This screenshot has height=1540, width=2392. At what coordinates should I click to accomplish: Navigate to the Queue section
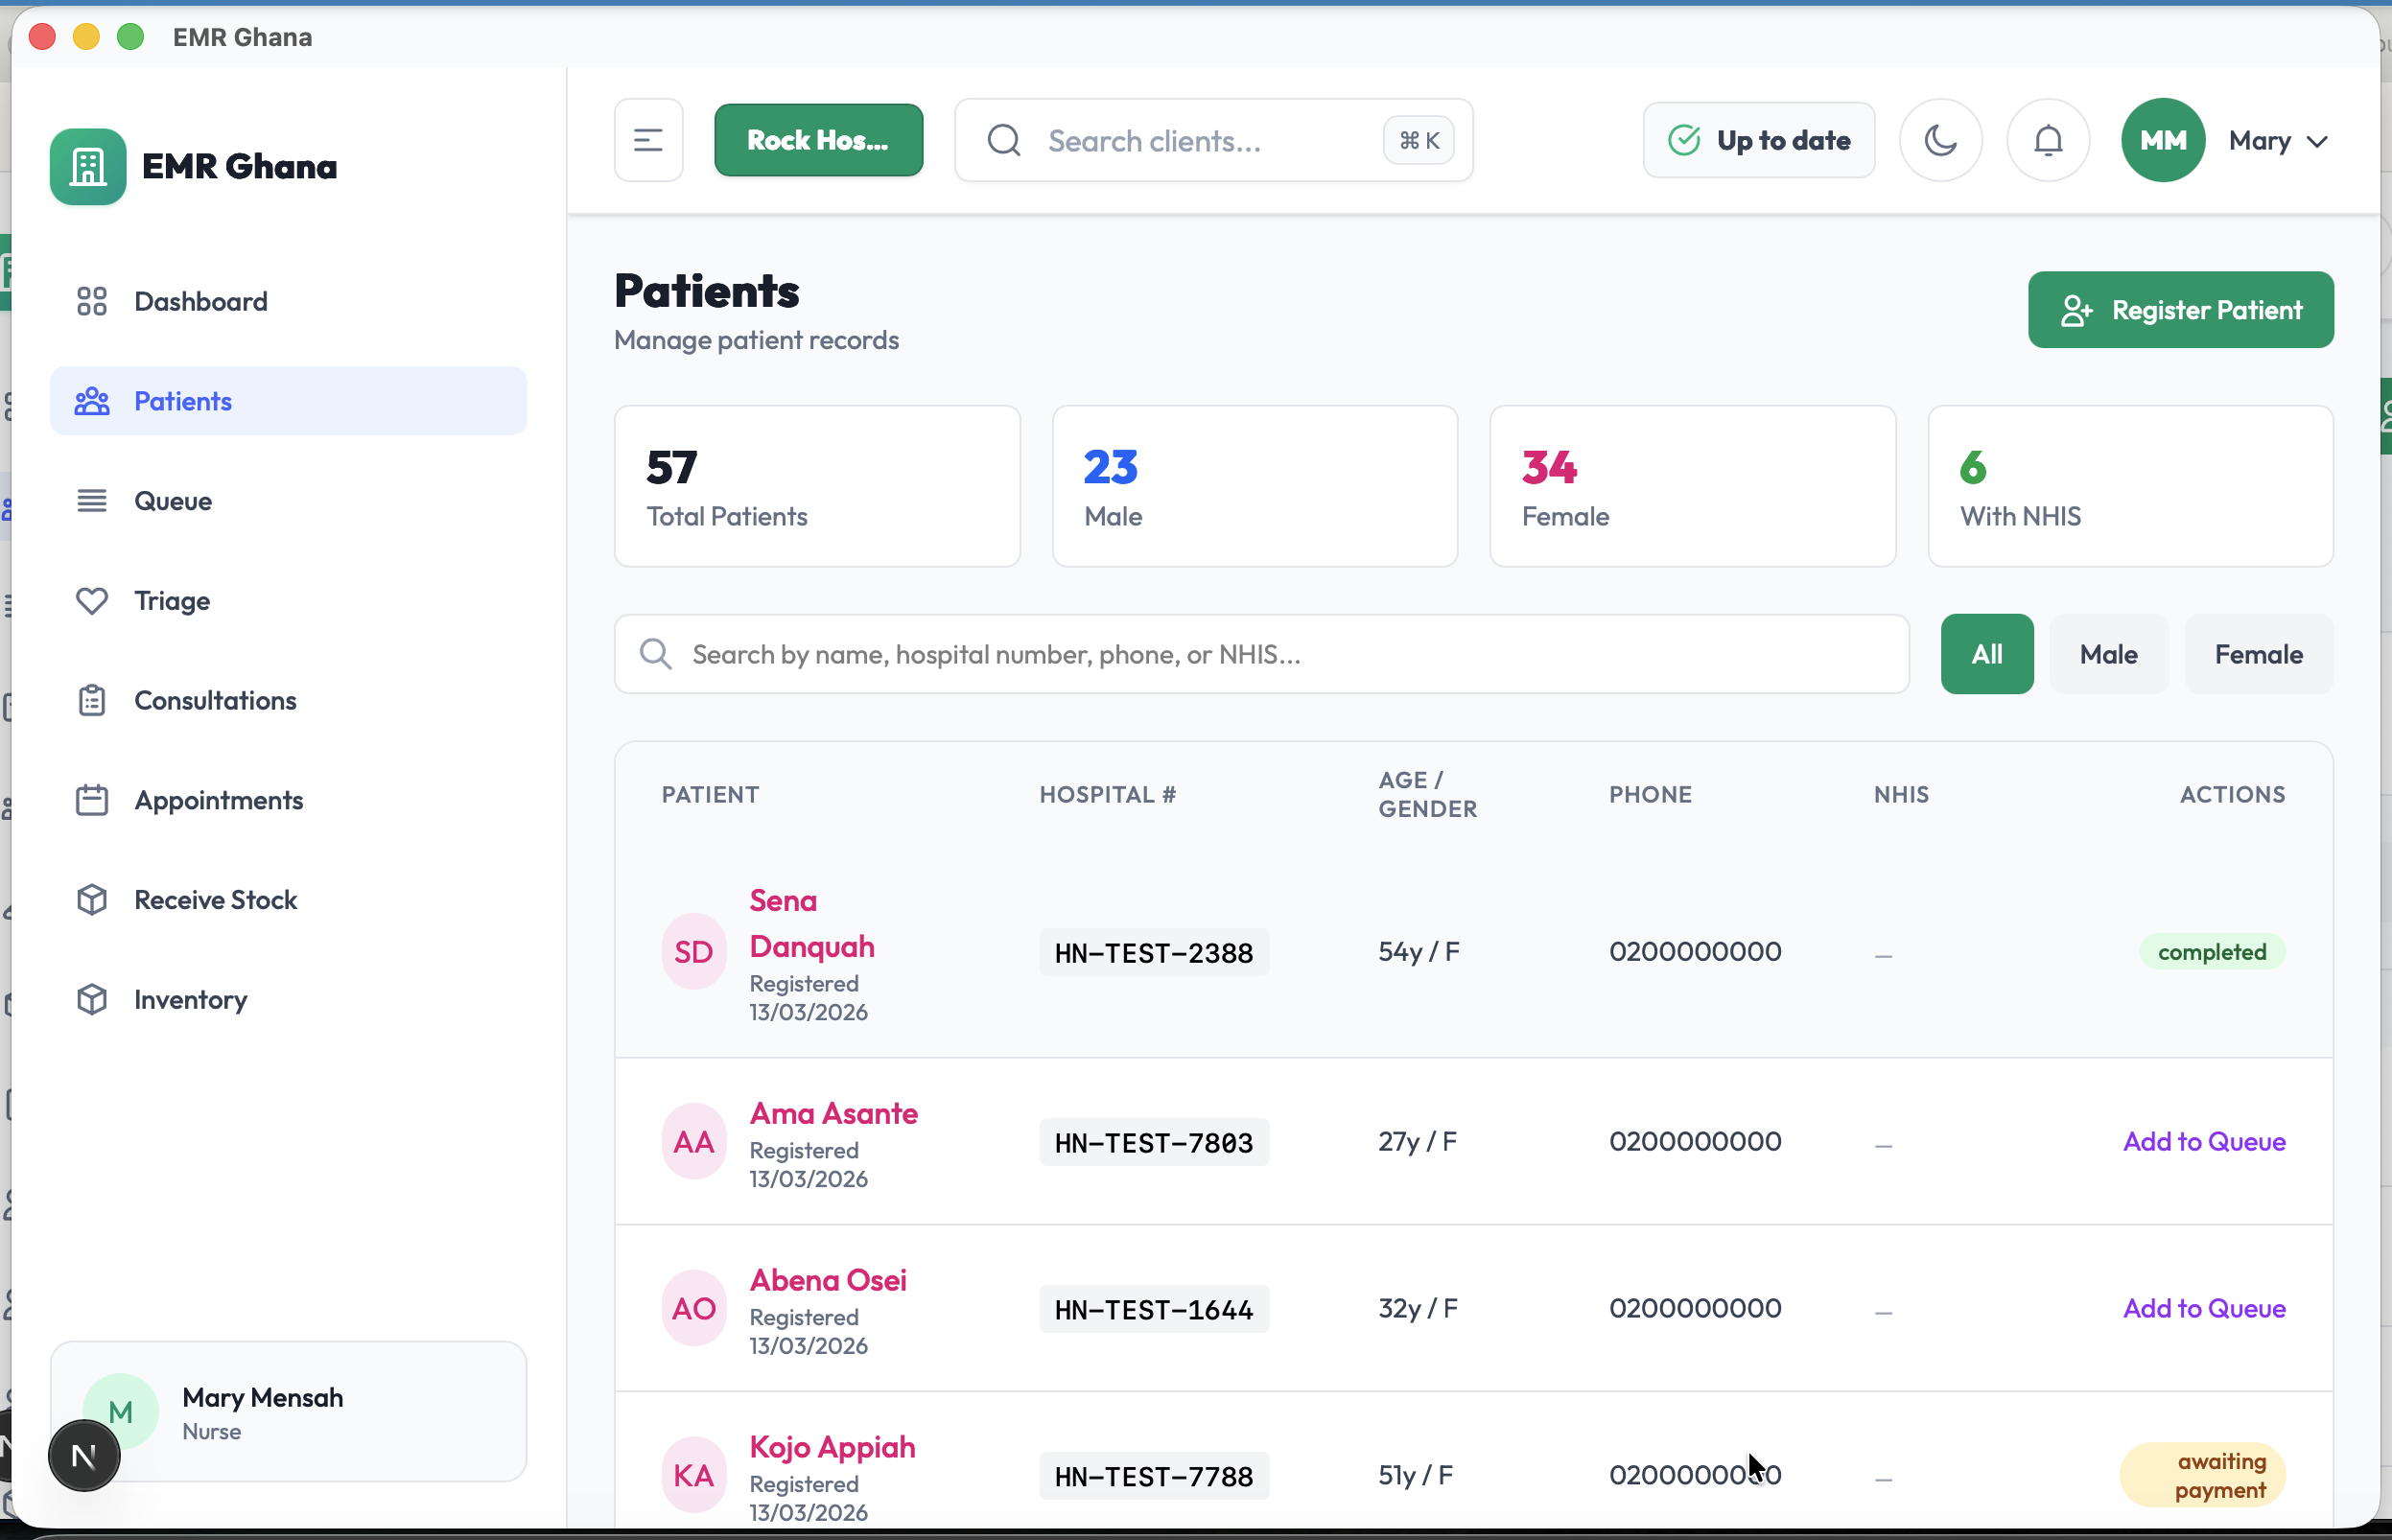173,500
